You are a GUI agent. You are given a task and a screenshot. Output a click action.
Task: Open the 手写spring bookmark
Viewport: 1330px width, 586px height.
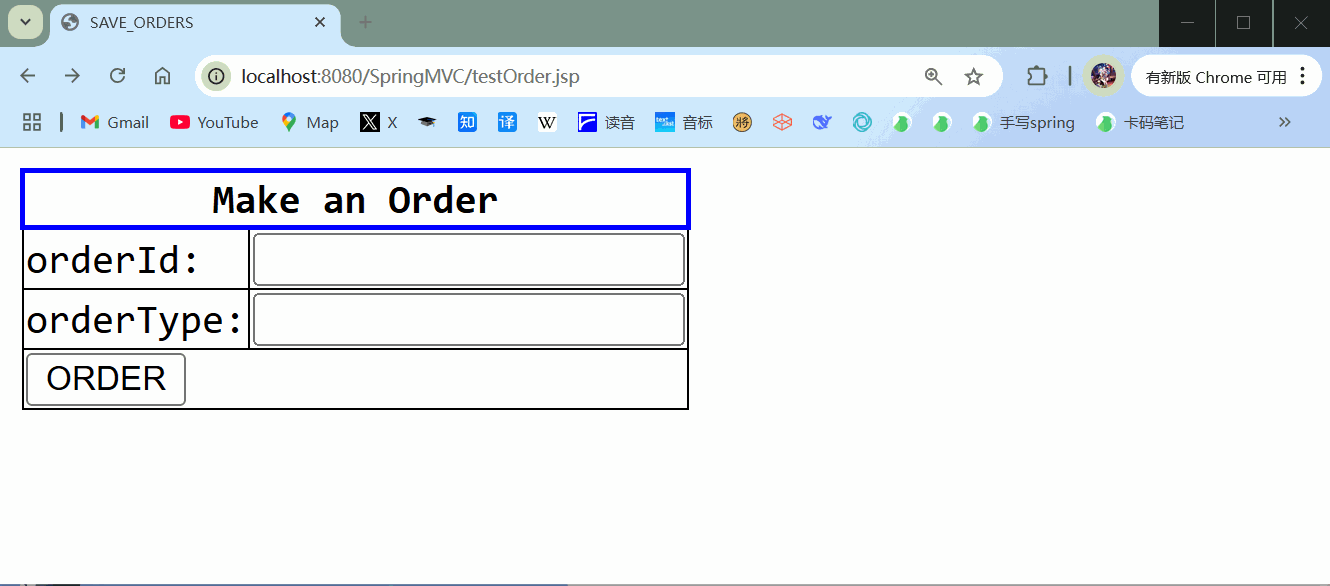point(1023,122)
